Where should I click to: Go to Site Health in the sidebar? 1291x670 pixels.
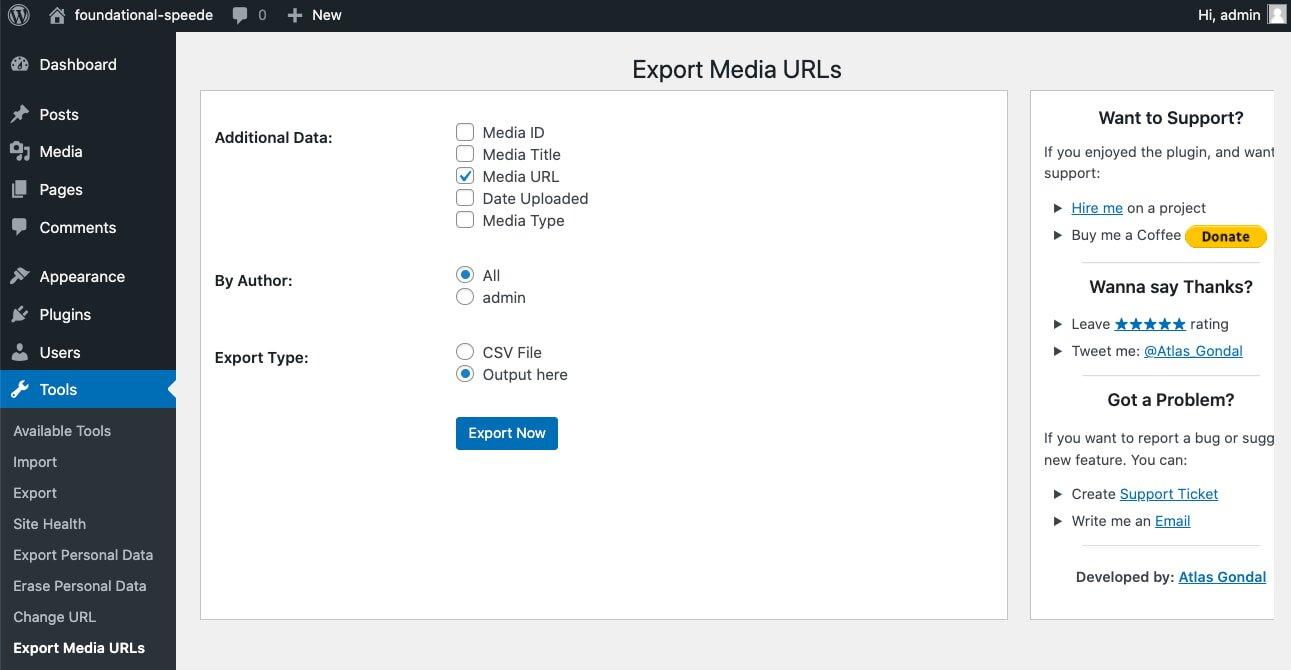pyautogui.click(x=48, y=523)
